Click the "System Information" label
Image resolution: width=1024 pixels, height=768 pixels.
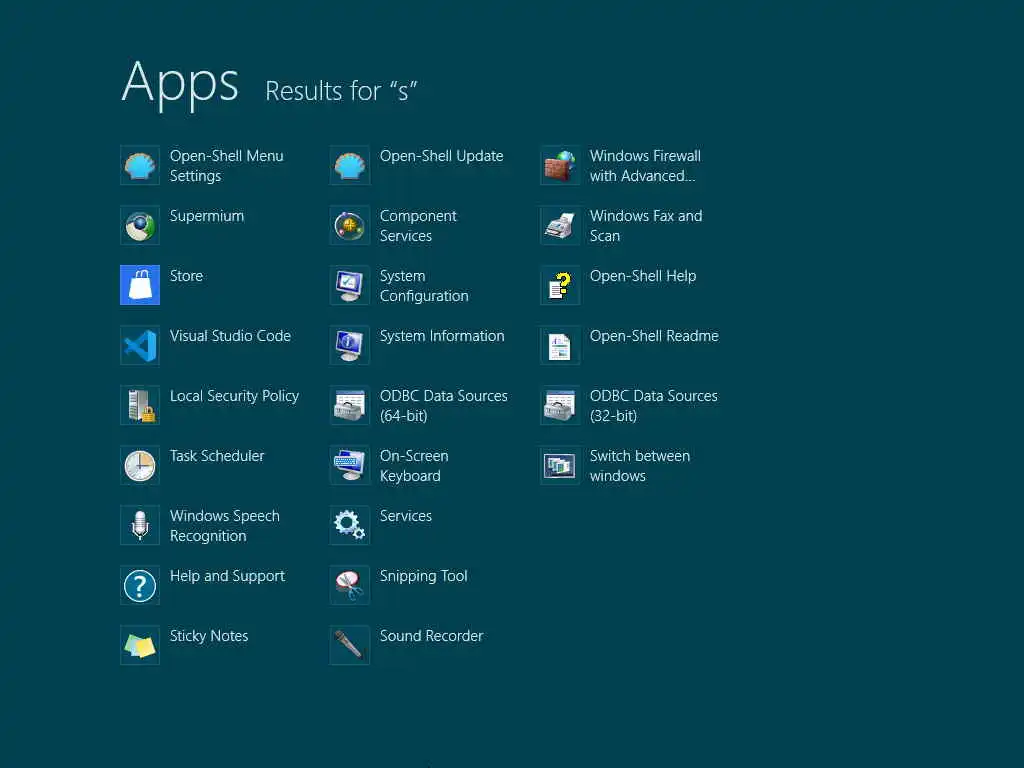point(442,336)
